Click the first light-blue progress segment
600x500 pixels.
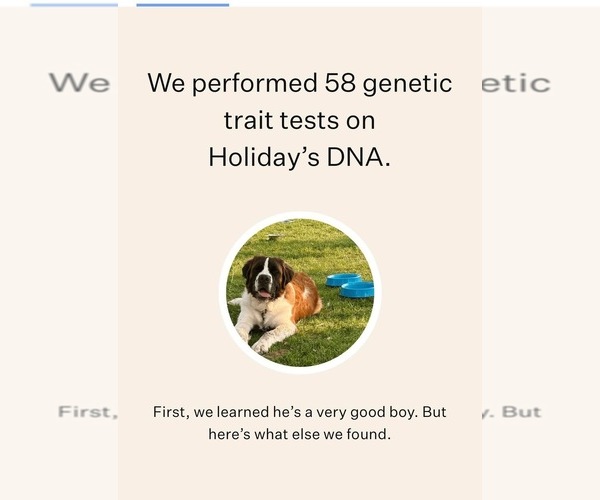tap(74, 4)
